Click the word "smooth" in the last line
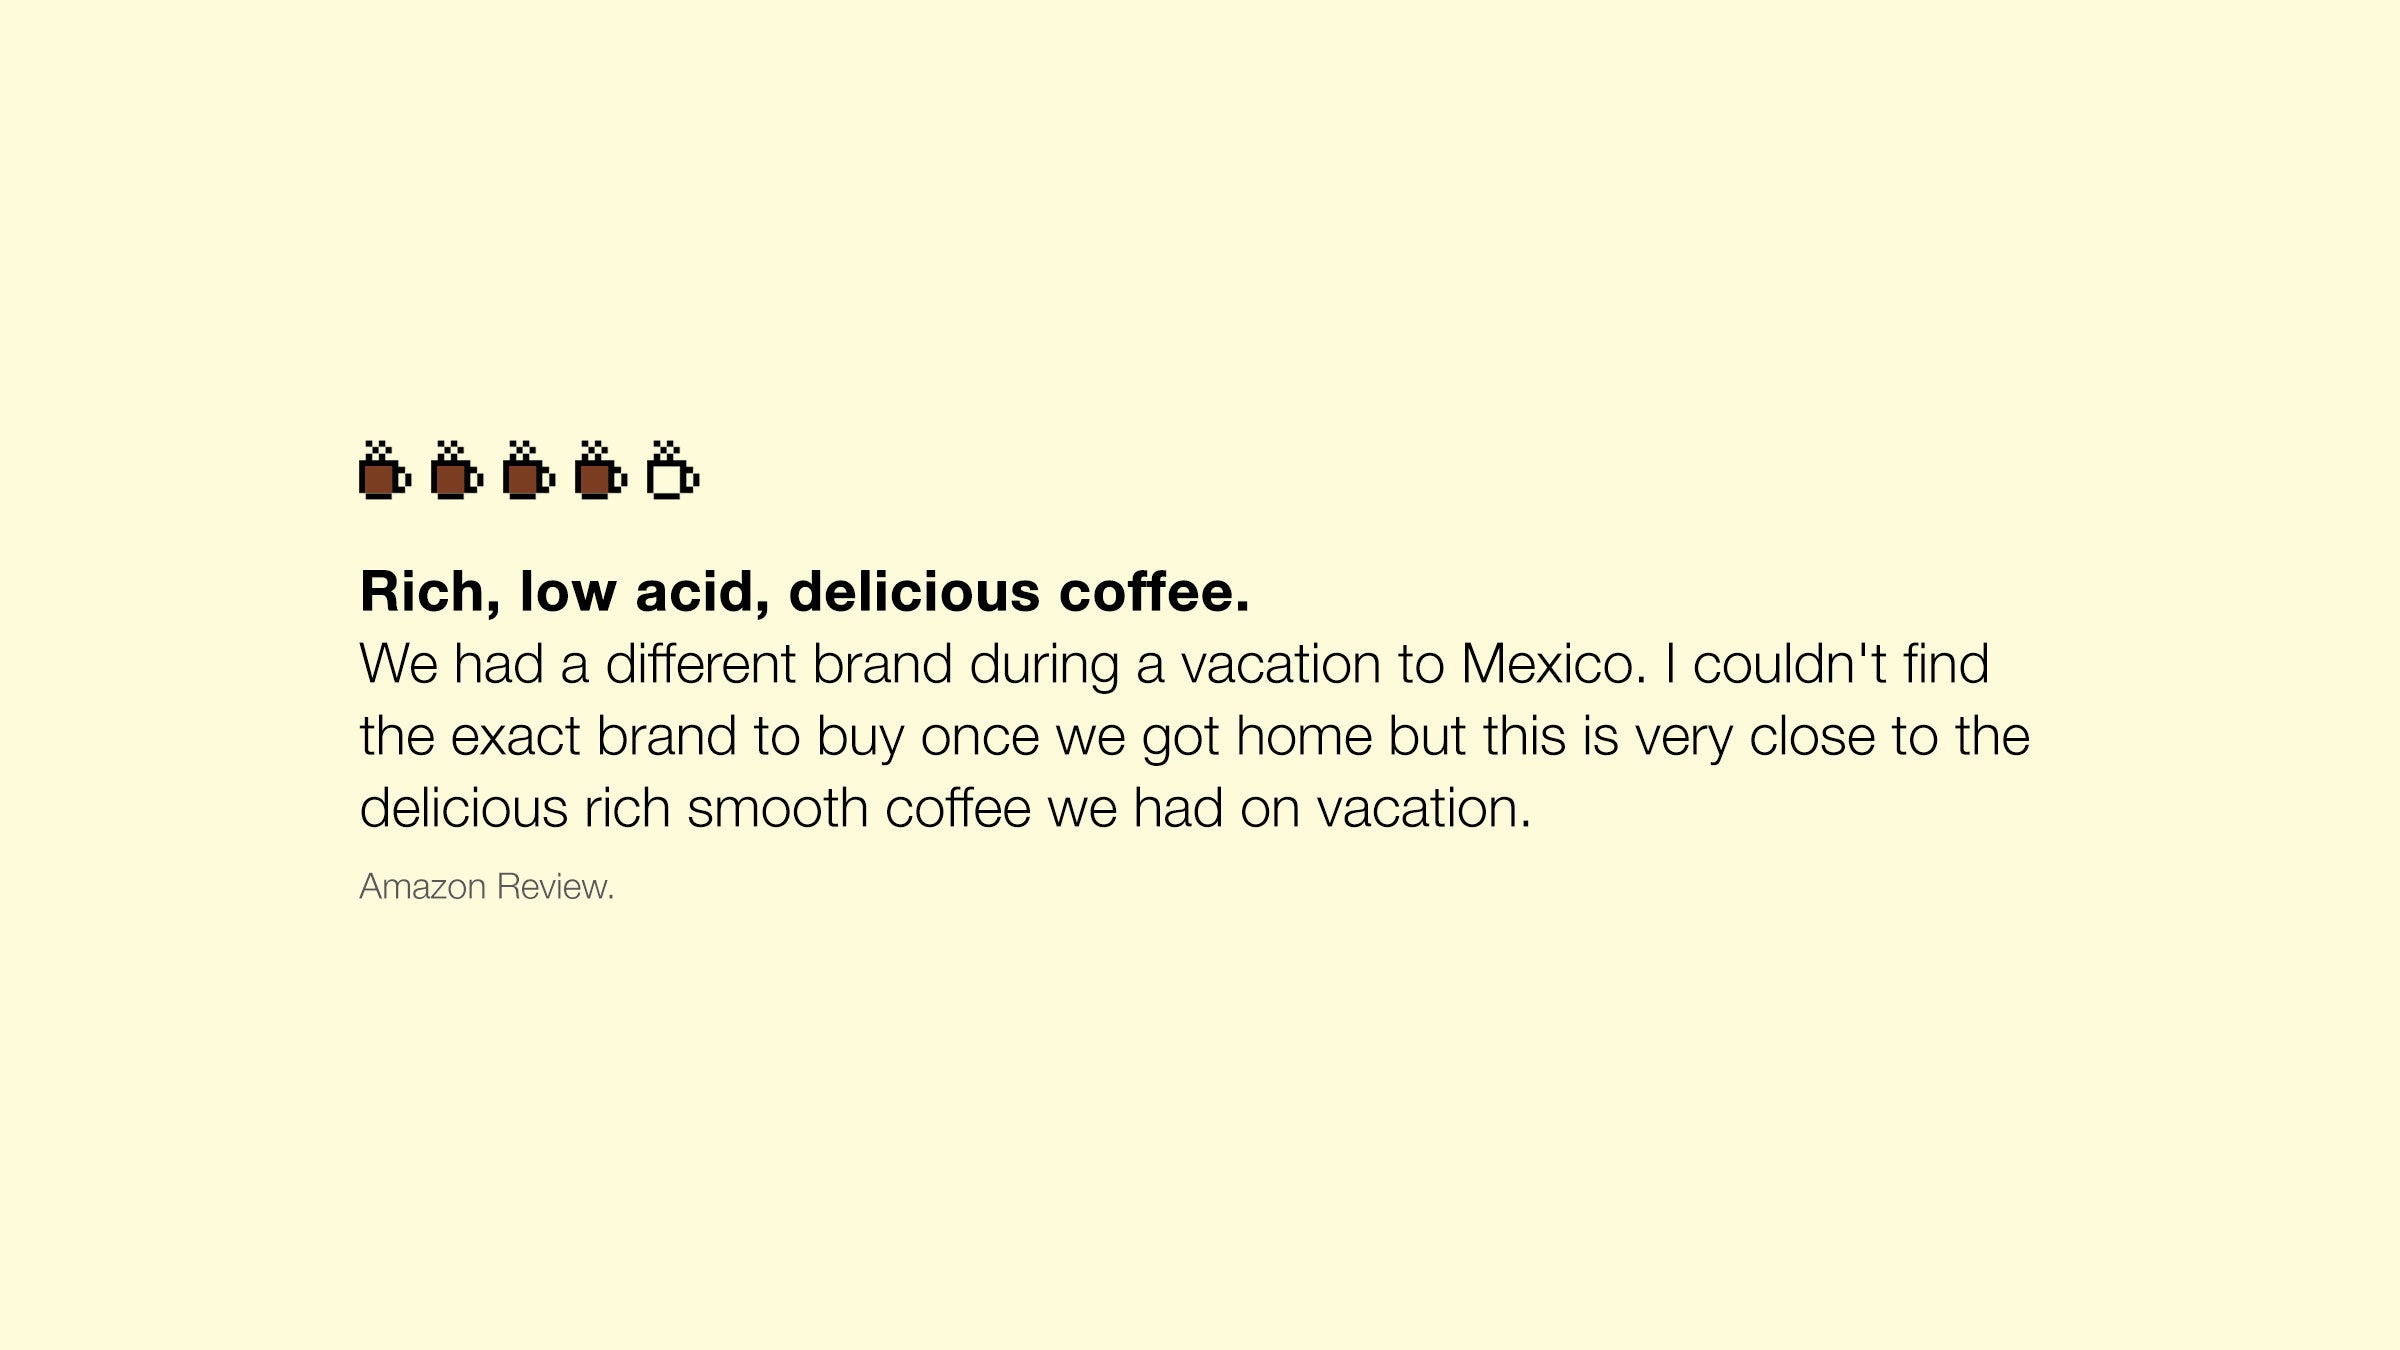Image resolution: width=2400 pixels, height=1350 pixels. [x=777, y=809]
